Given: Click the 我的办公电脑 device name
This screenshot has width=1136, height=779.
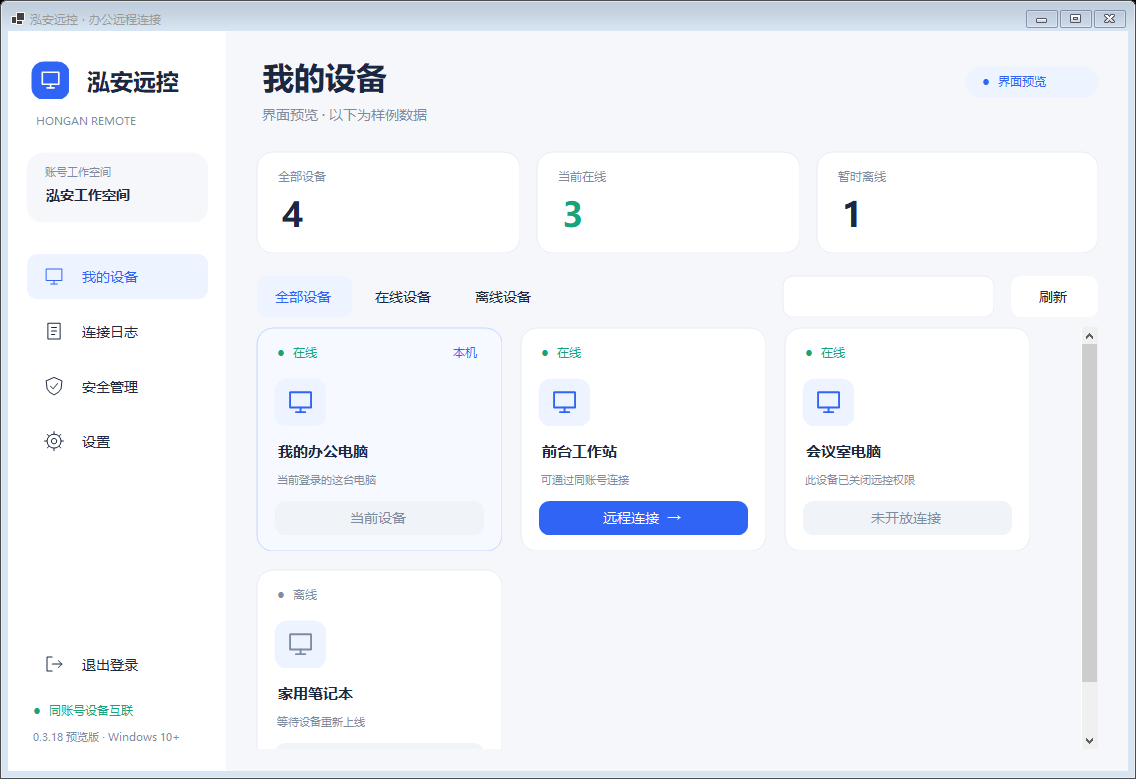Looking at the screenshot, I should pos(323,451).
